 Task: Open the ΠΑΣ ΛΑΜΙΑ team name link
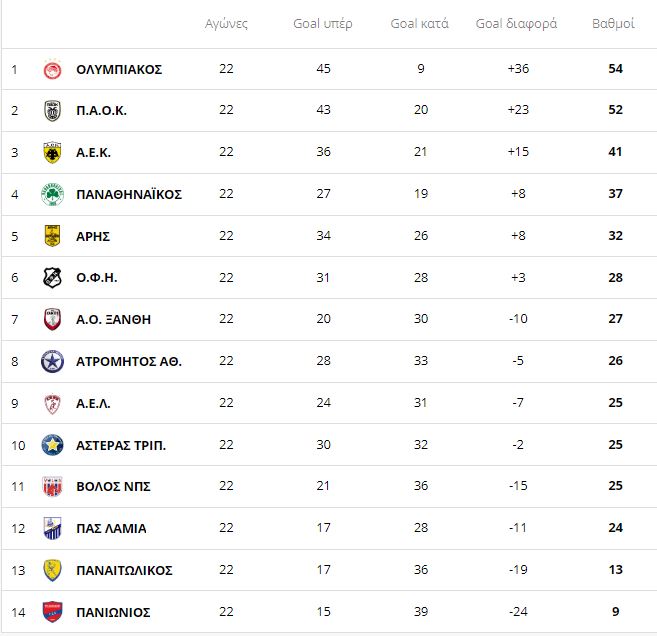(x=111, y=529)
